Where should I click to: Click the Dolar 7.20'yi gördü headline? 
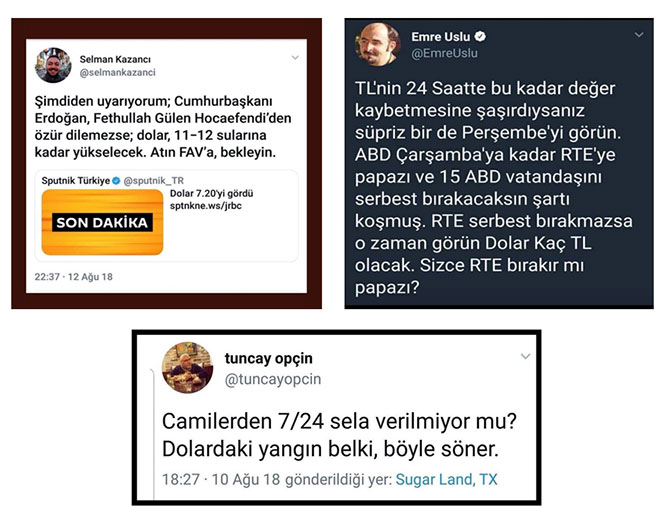pos(211,194)
